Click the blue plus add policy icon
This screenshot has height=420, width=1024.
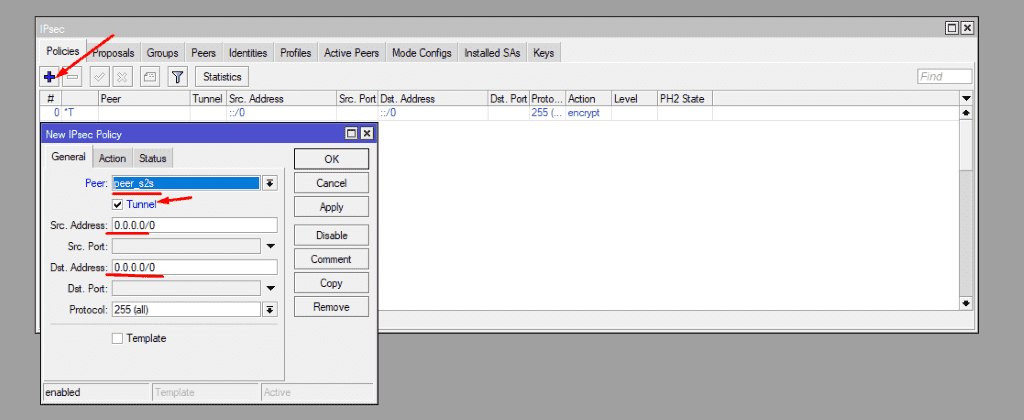(50, 76)
